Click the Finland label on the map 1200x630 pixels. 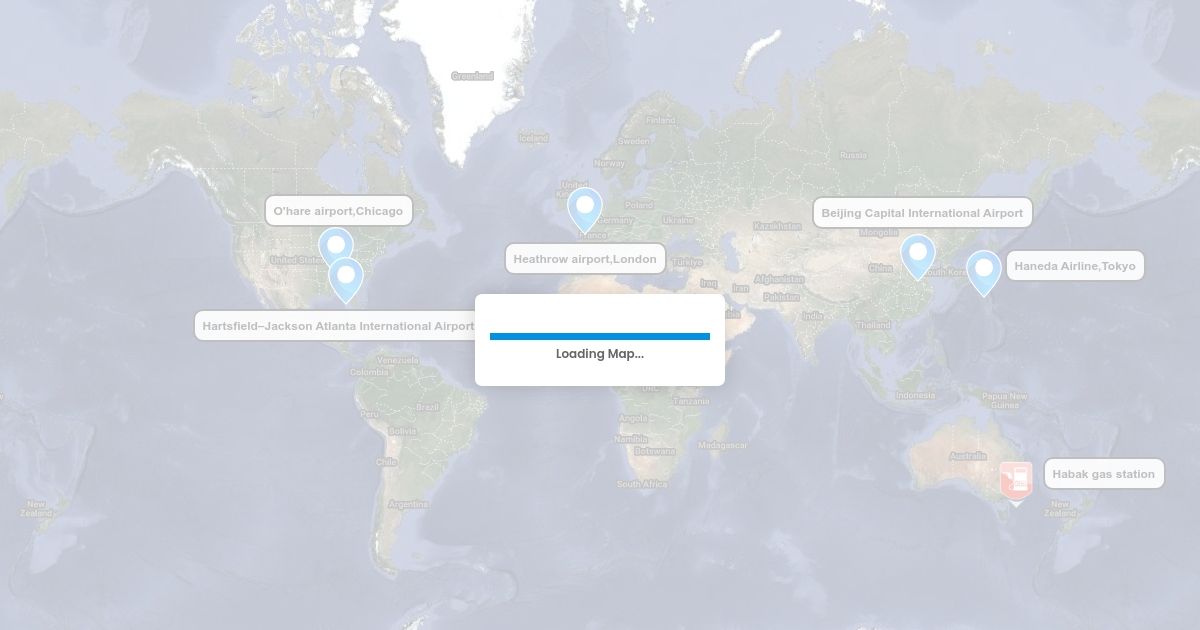tap(661, 120)
